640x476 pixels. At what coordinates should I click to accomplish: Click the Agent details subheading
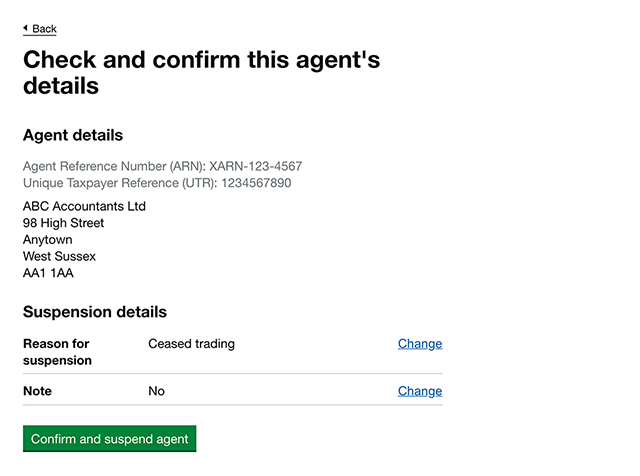pyautogui.click(x=73, y=135)
